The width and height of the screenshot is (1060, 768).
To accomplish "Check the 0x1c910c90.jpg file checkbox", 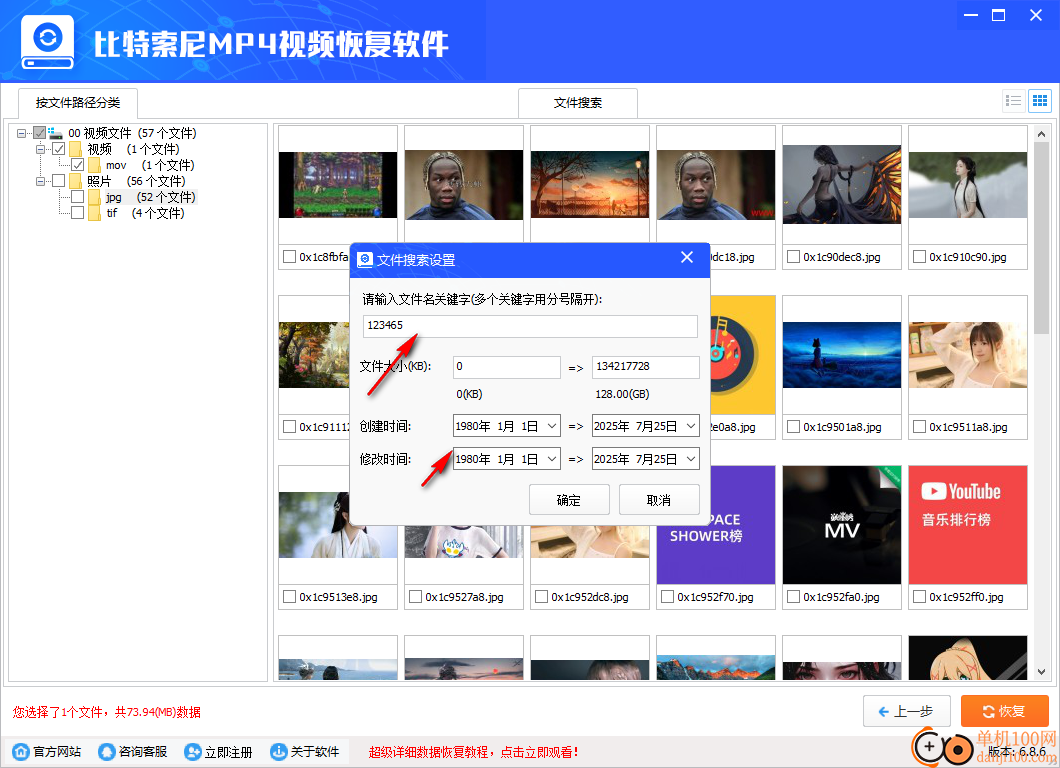I will 919,257.
